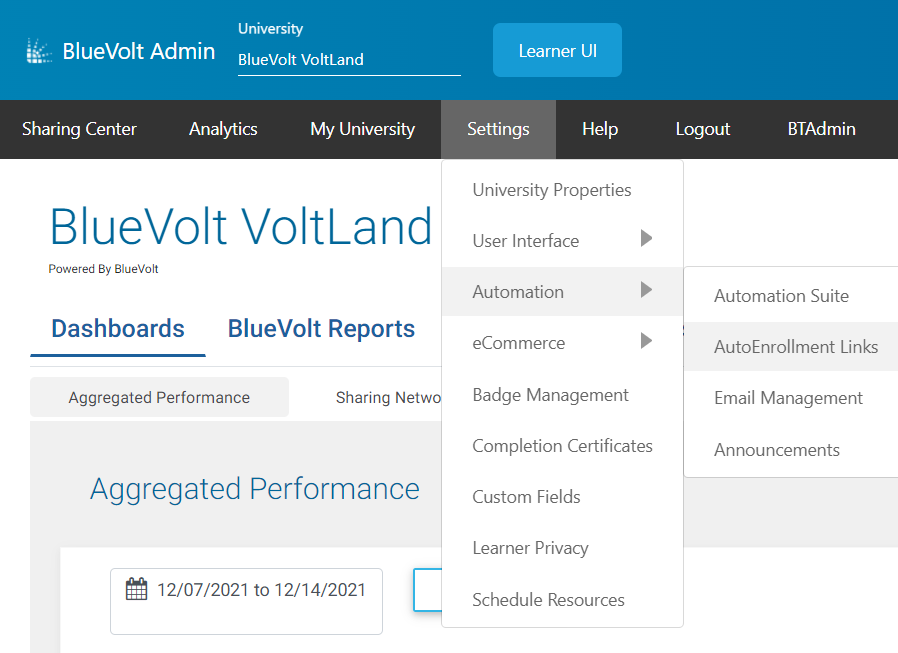
Task: Click the BlueVolt VoltLand page heading
Action: click(x=241, y=227)
